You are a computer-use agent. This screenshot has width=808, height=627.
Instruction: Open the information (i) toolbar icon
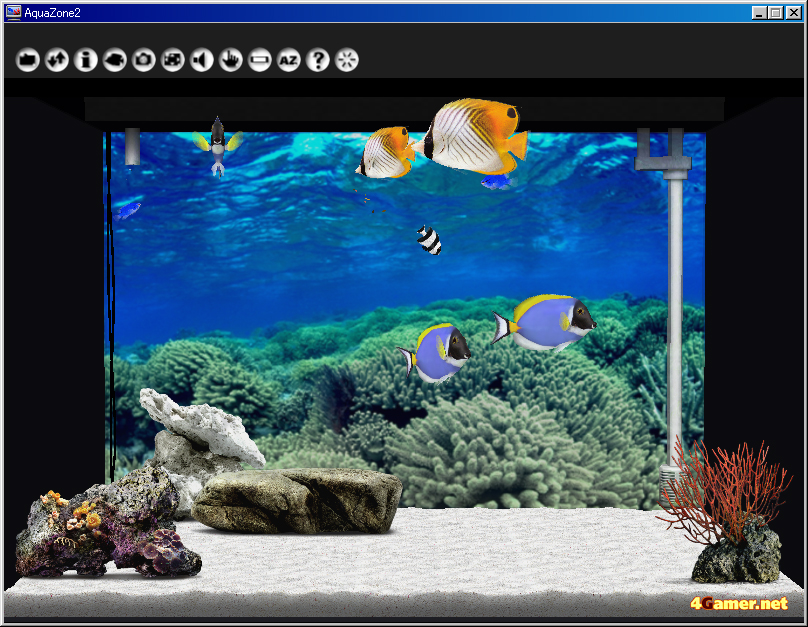[85, 61]
